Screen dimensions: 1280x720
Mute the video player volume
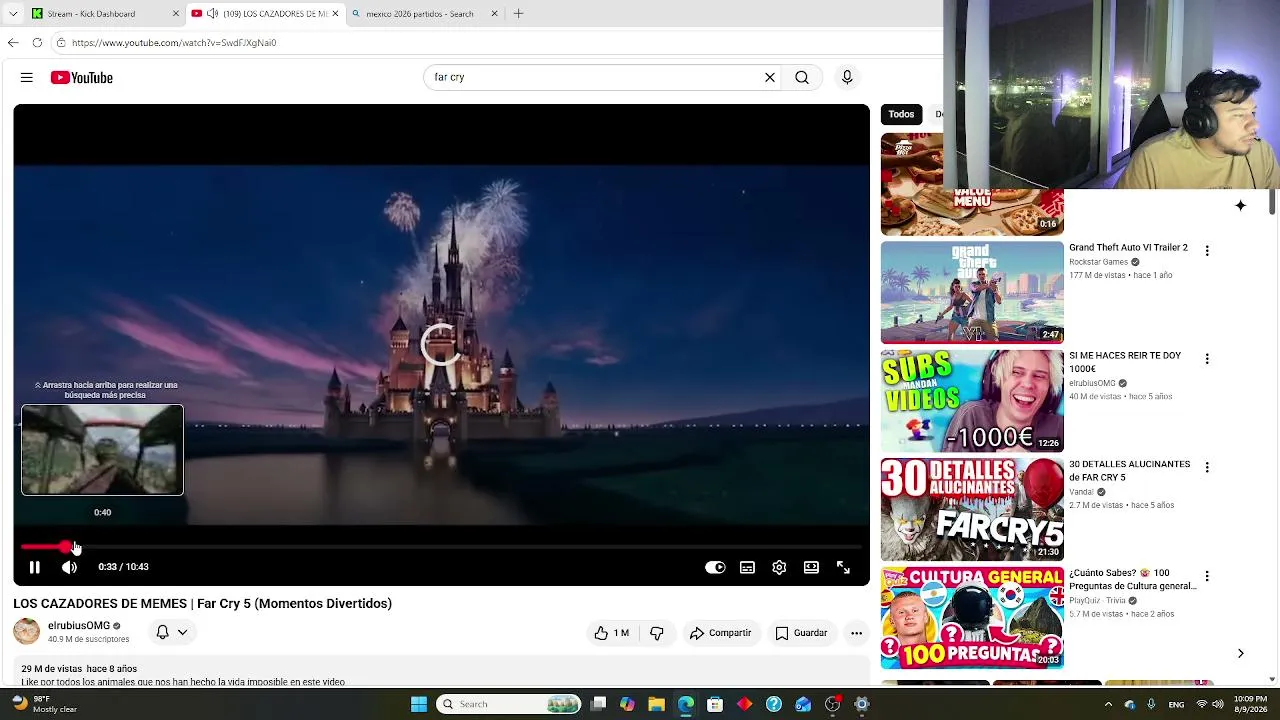click(69, 567)
